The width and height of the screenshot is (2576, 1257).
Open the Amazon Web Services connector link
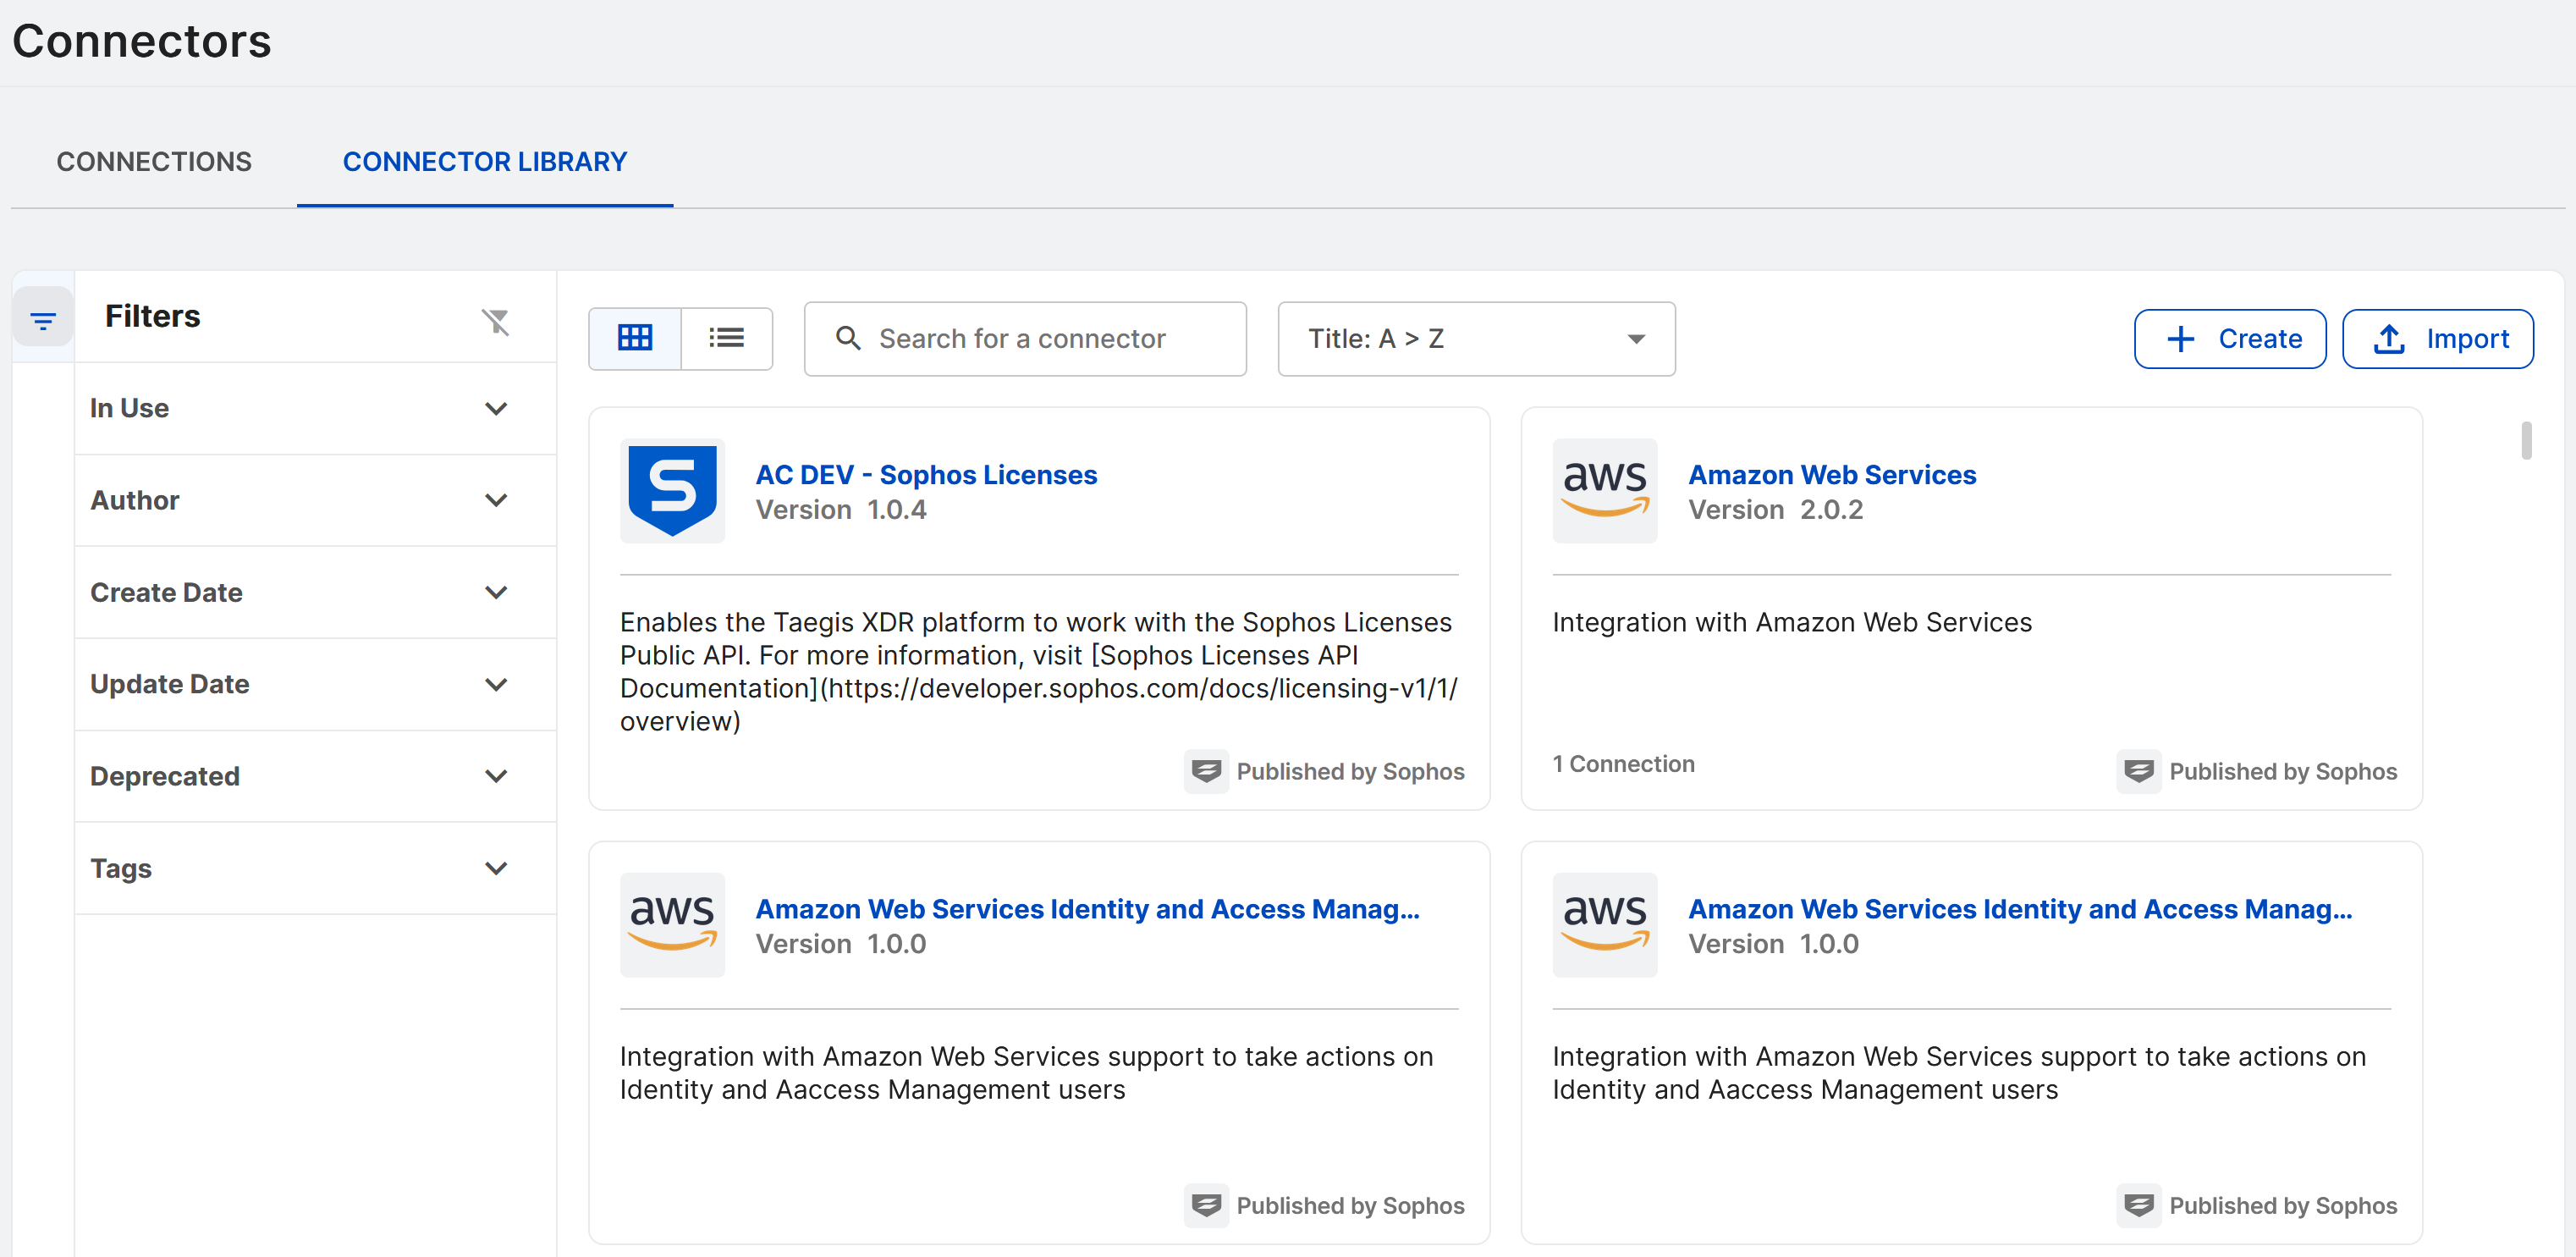(1832, 474)
